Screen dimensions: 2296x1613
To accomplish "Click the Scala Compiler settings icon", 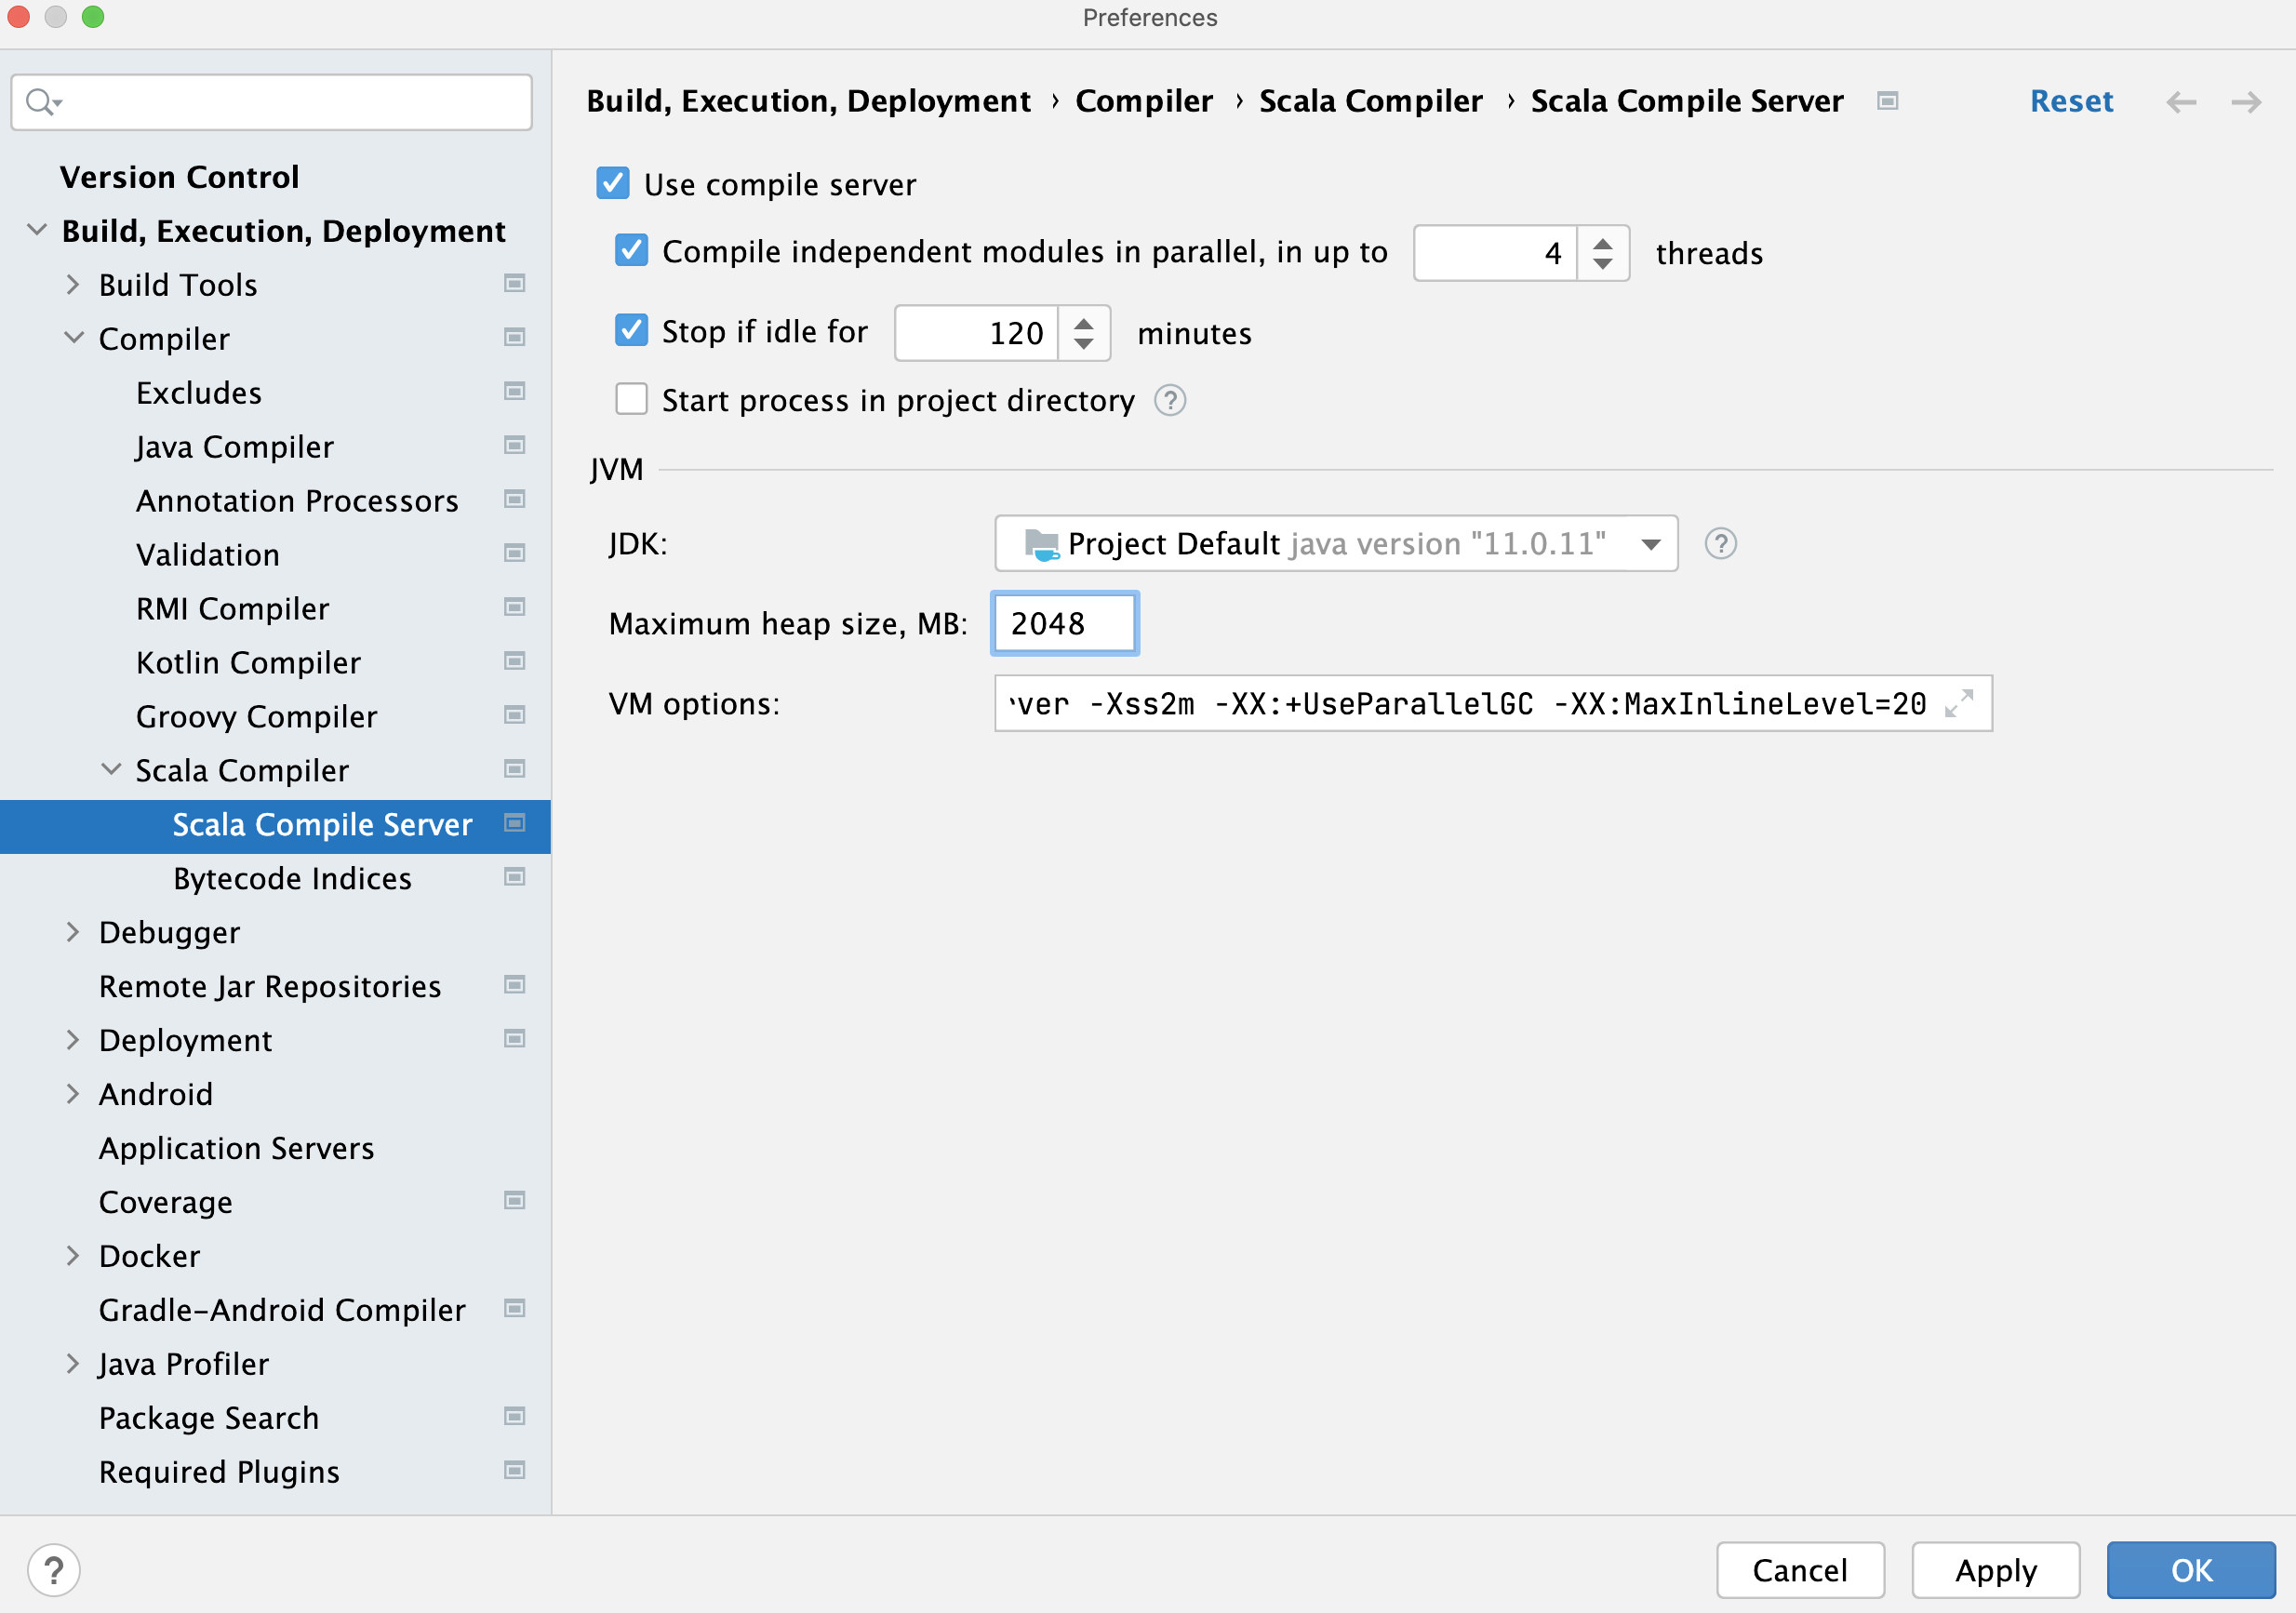I will tap(517, 770).
